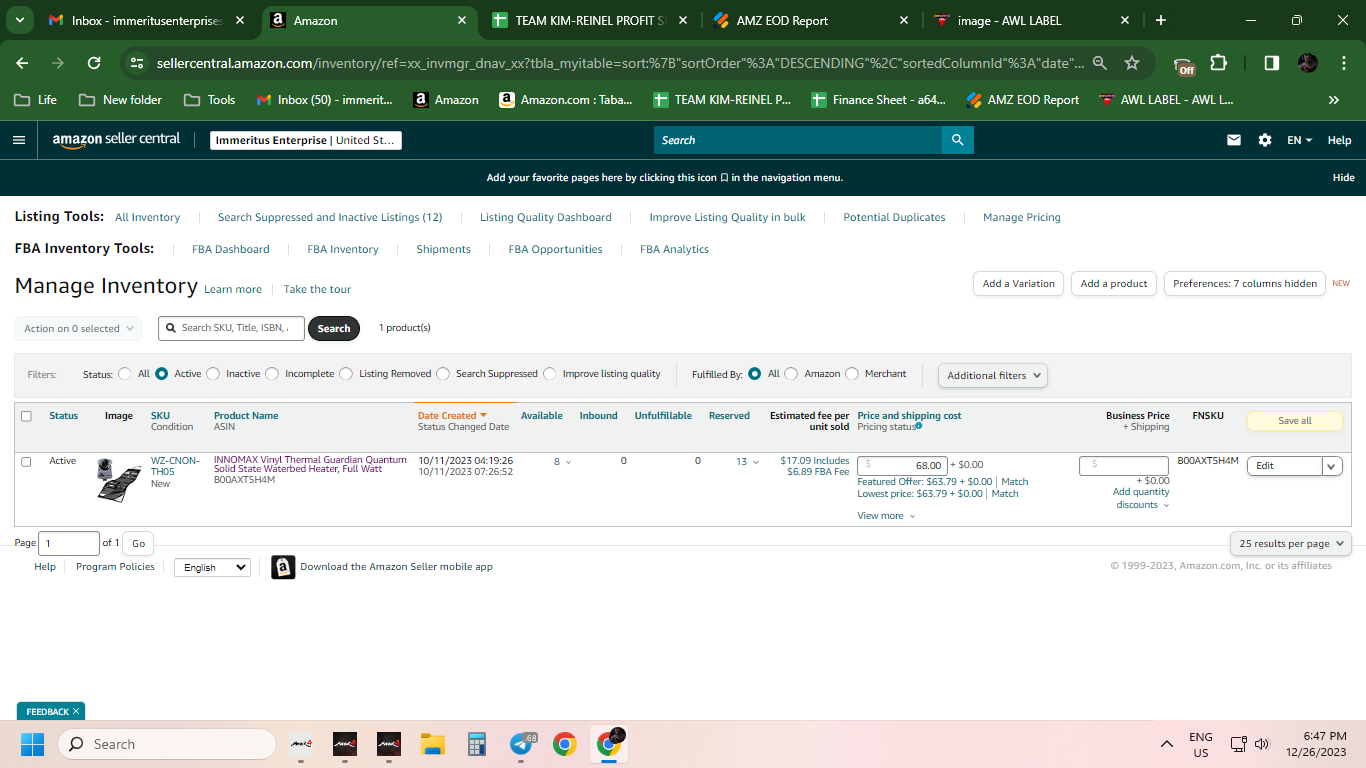Image resolution: width=1366 pixels, height=768 pixels.
Task: Click the price field showing 68.00
Action: (902, 465)
